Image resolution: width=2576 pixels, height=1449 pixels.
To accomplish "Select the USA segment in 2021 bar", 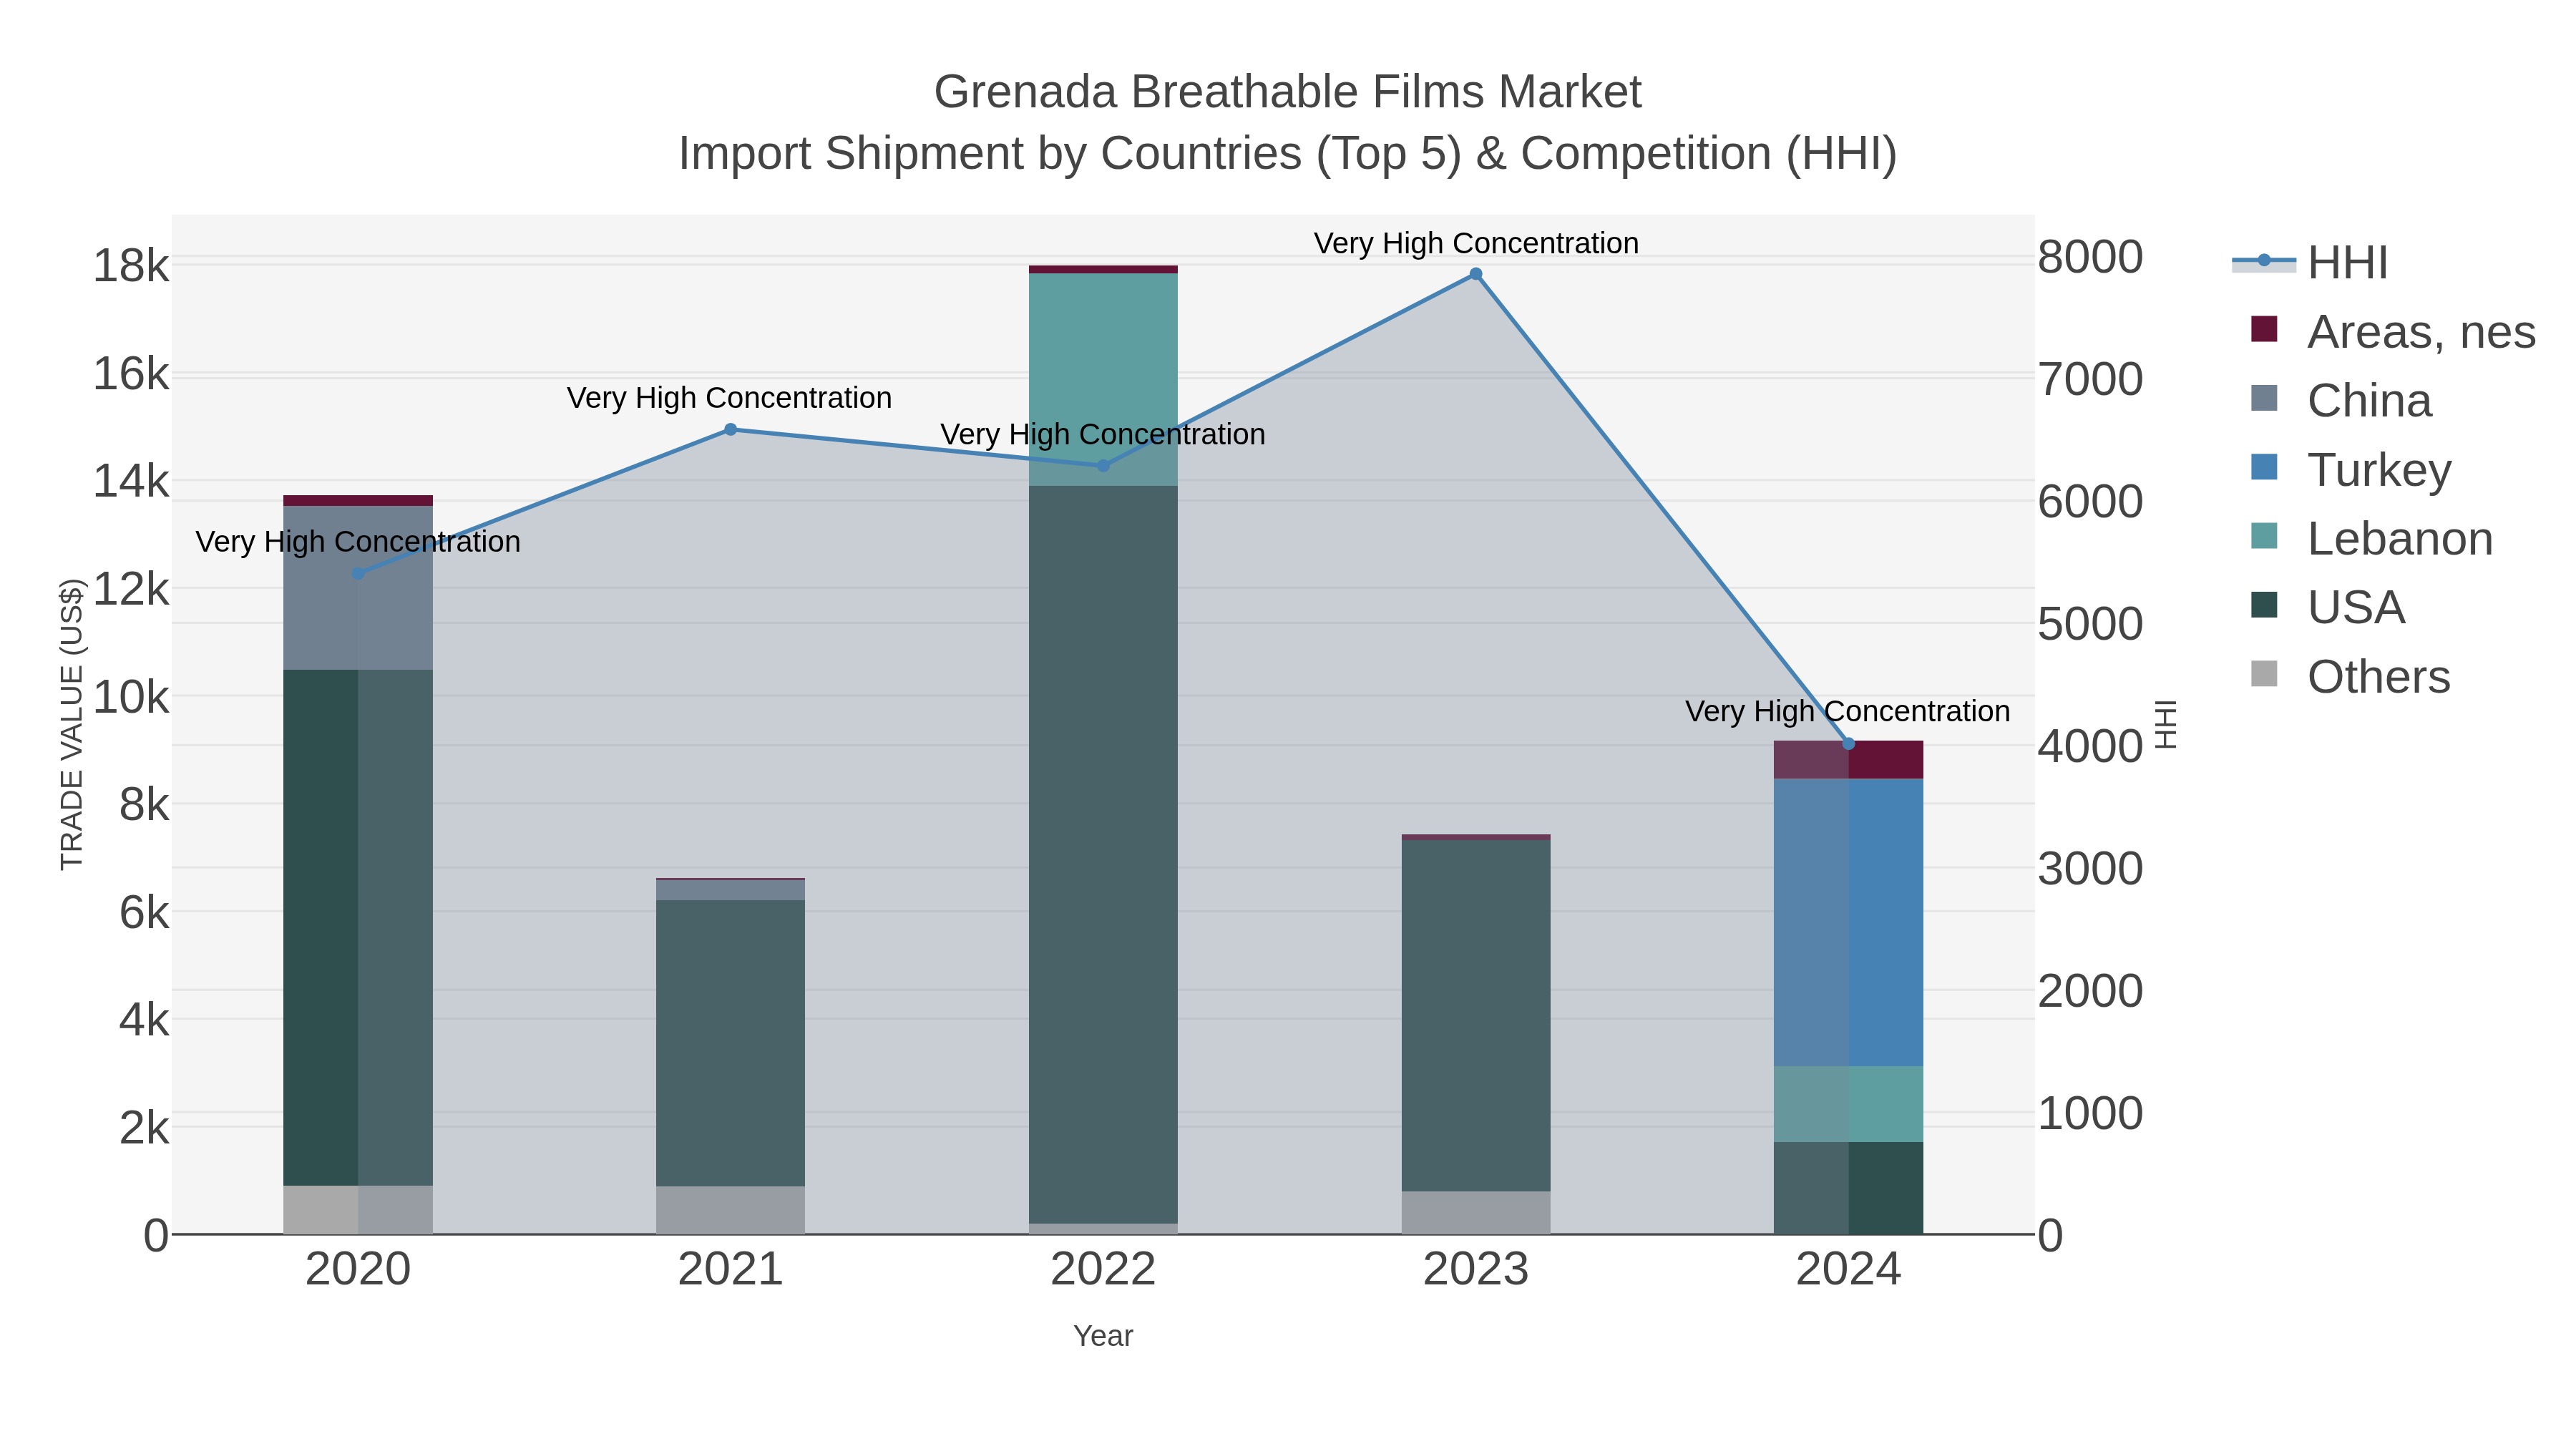I will click(x=730, y=1043).
